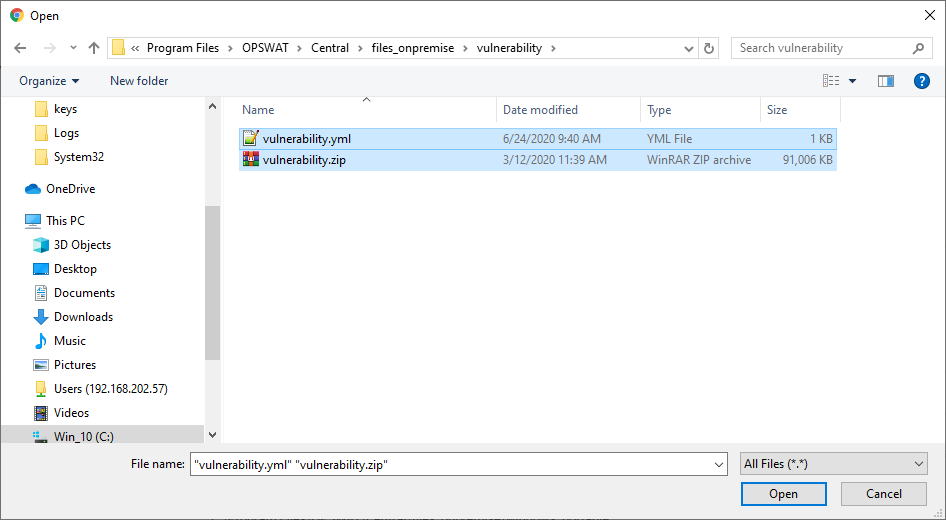Click the Downloads arrow icon
The image size is (946, 520).
coord(40,317)
